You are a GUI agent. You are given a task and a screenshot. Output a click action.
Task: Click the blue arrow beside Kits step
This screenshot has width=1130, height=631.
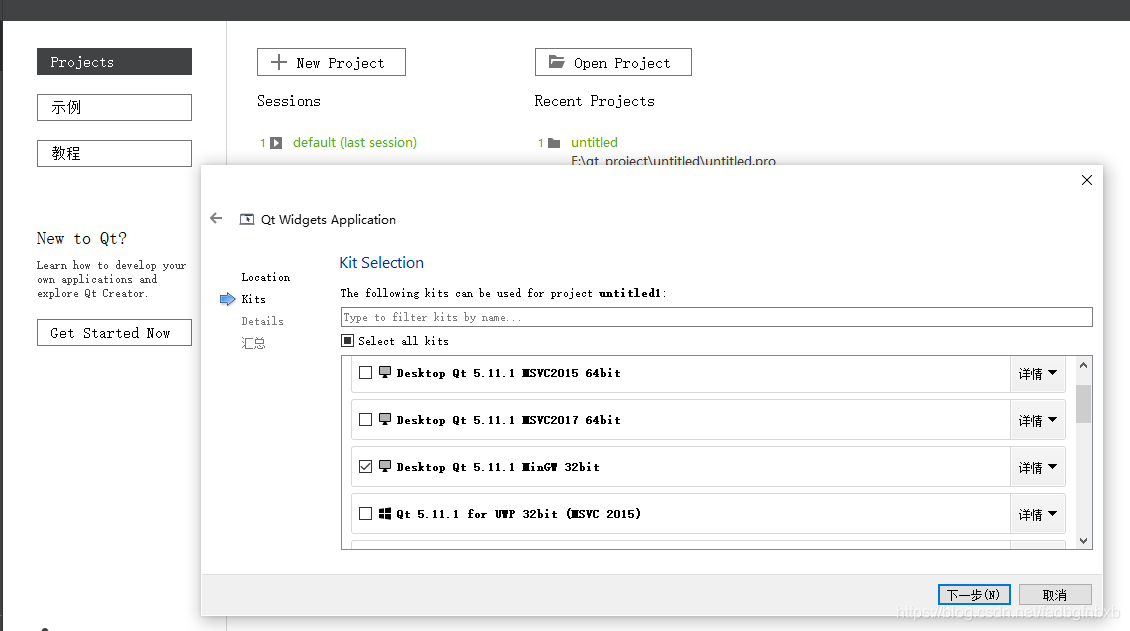(x=228, y=299)
